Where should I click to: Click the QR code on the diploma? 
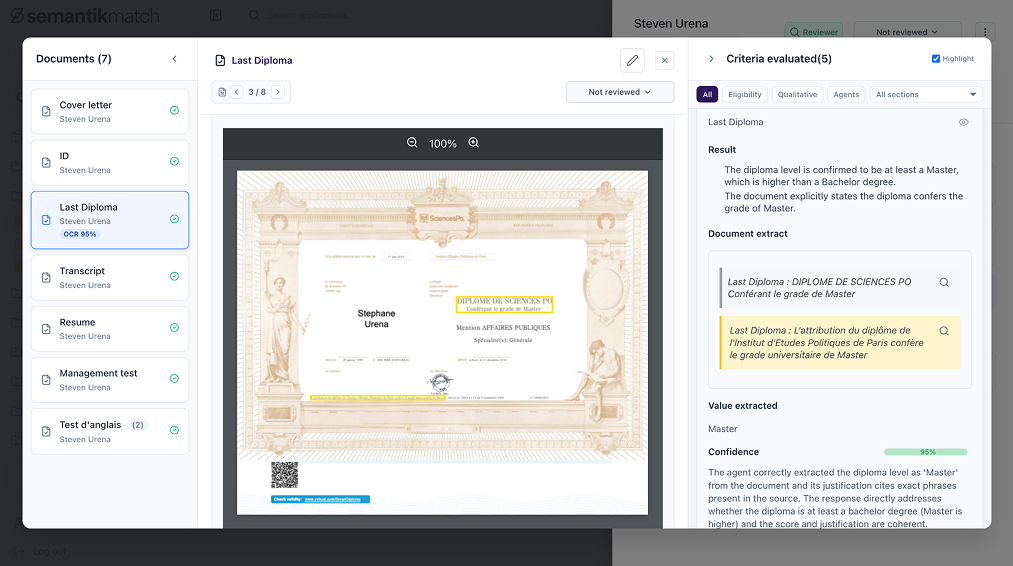point(284,475)
